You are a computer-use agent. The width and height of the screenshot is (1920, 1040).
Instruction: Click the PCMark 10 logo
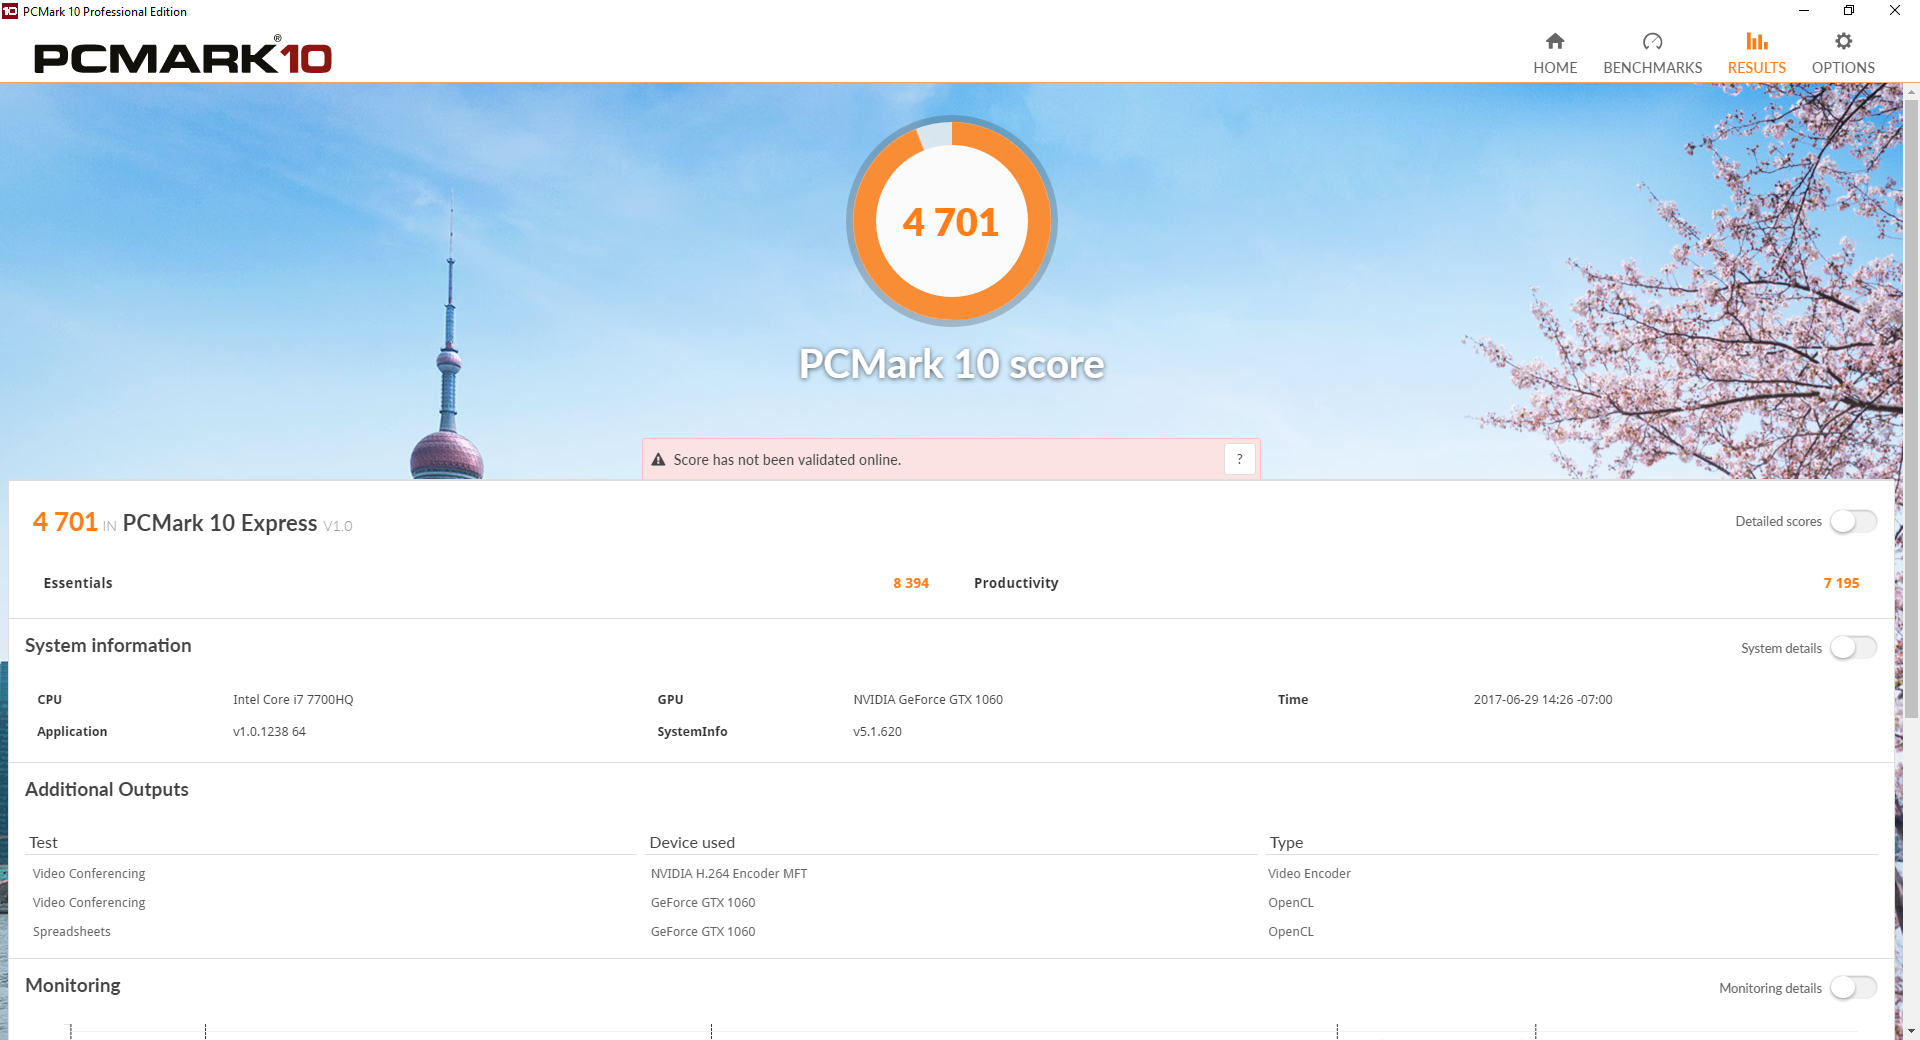[183, 57]
